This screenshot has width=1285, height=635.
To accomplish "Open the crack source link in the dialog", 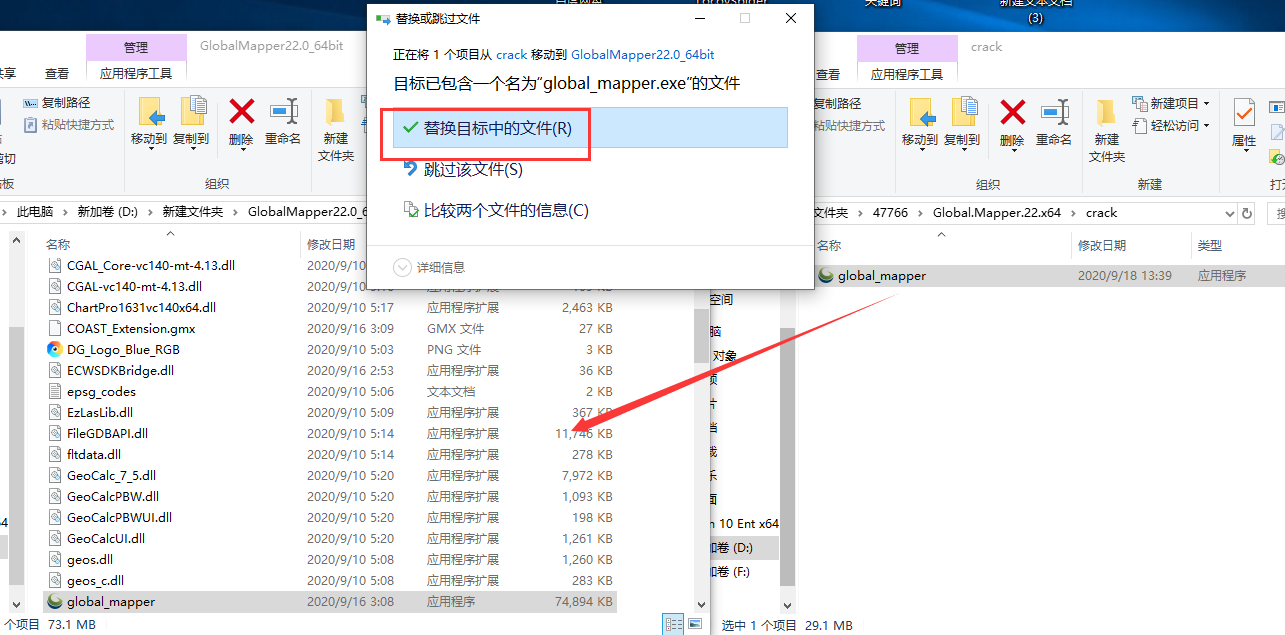I will [x=511, y=55].
